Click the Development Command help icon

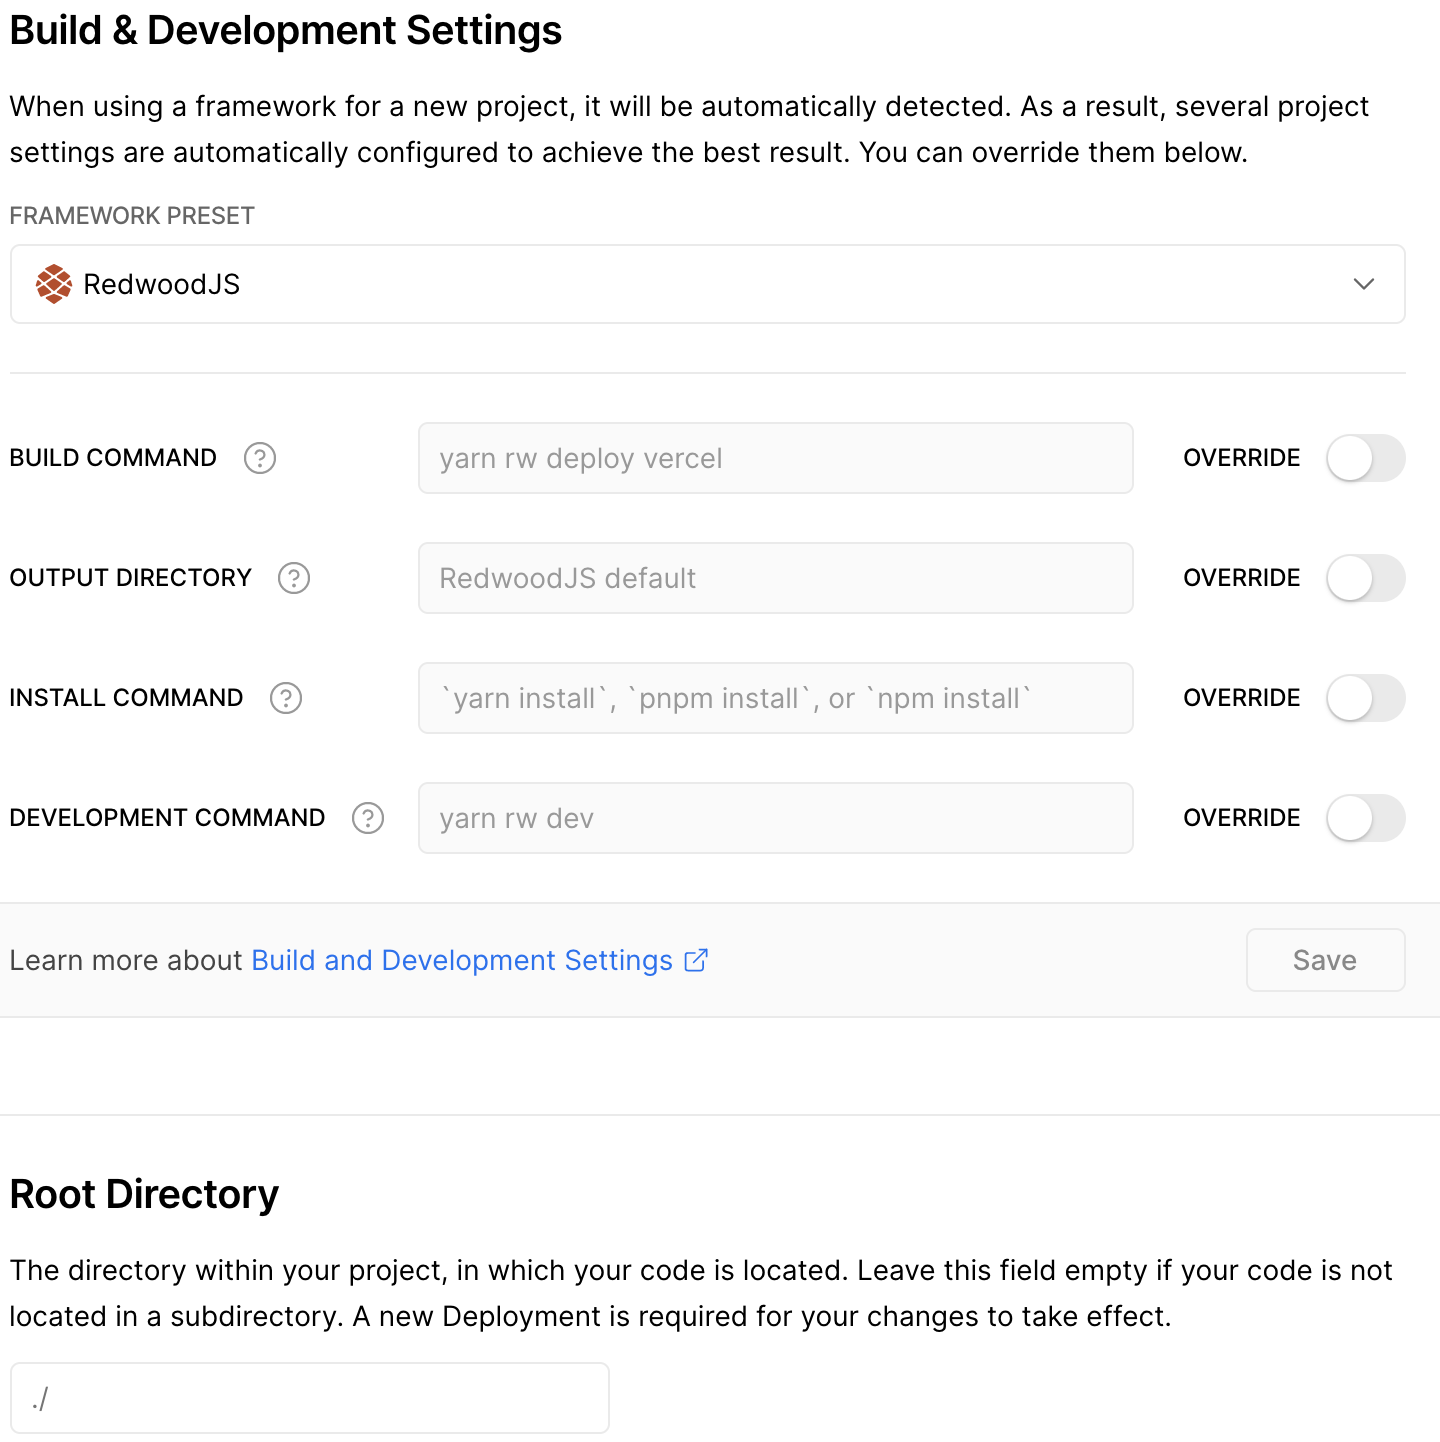[368, 818]
